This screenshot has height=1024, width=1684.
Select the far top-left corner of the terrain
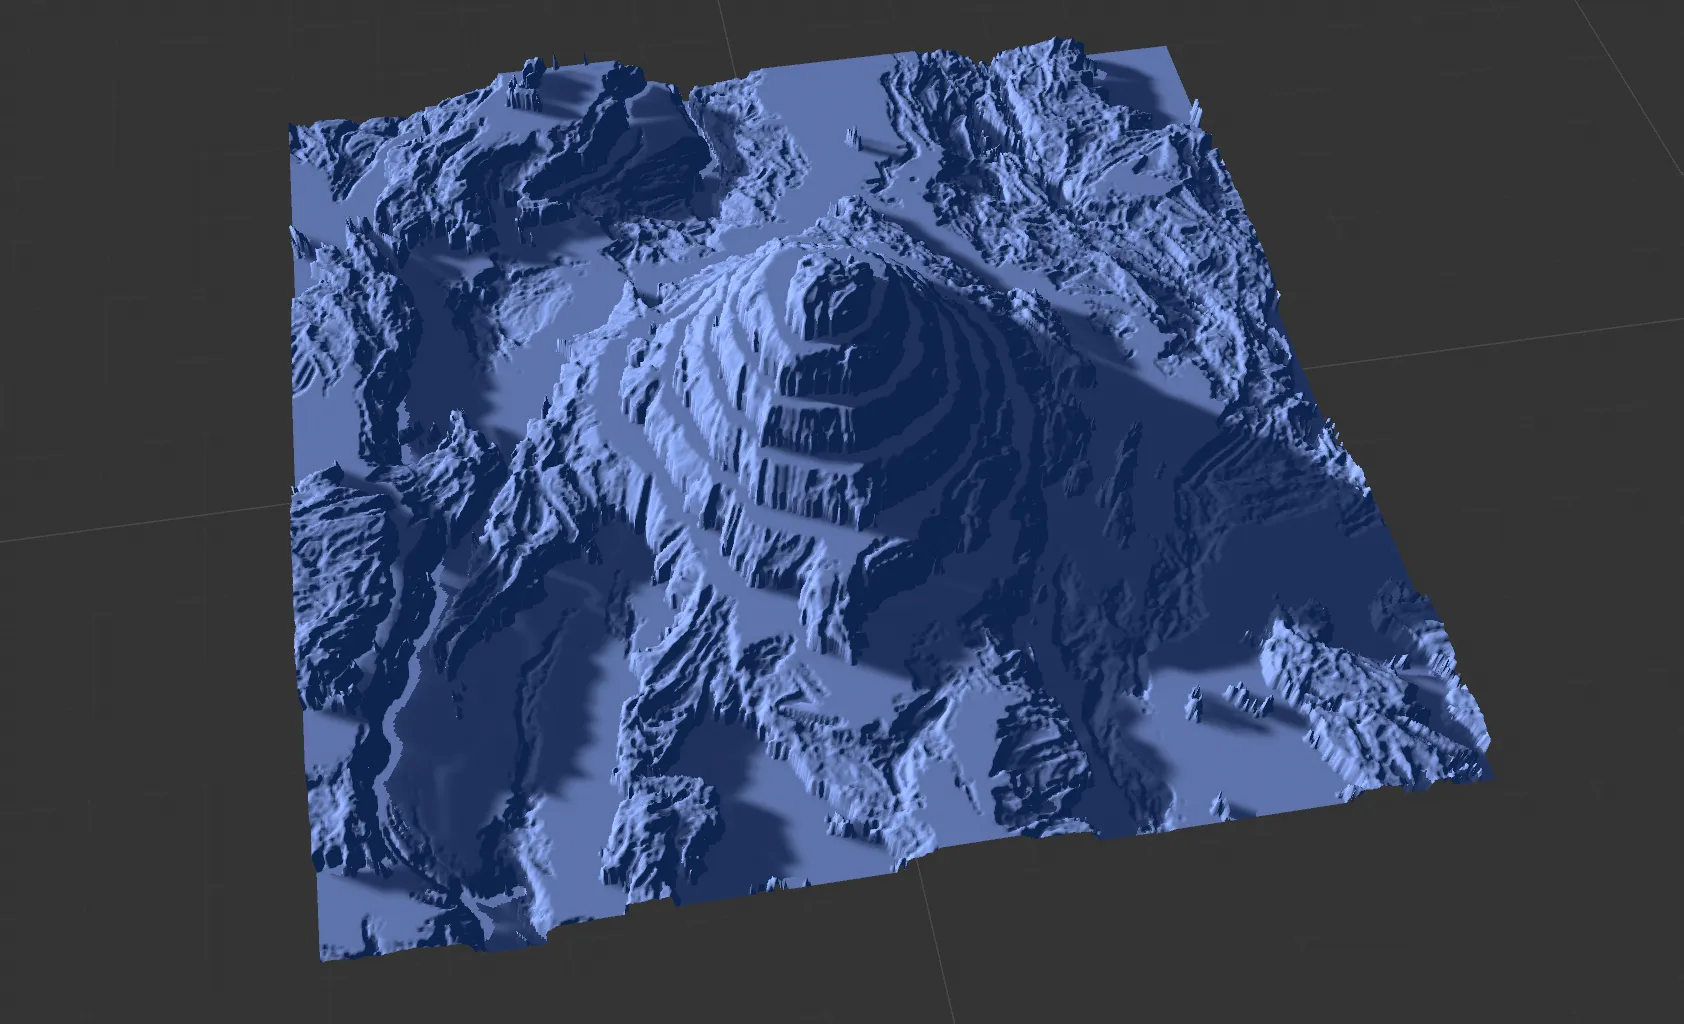tap(292, 128)
